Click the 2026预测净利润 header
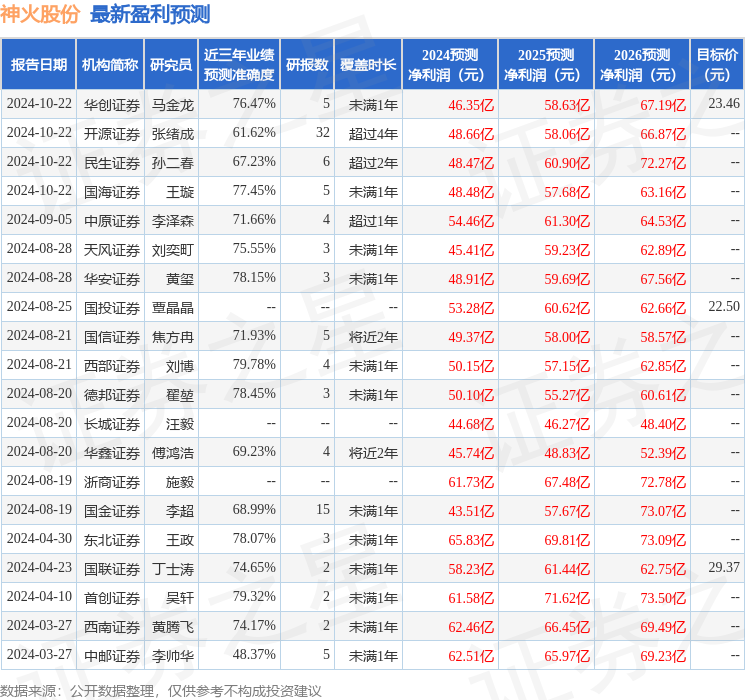Image resolution: width=745 pixels, height=700 pixels. tap(642, 64)
